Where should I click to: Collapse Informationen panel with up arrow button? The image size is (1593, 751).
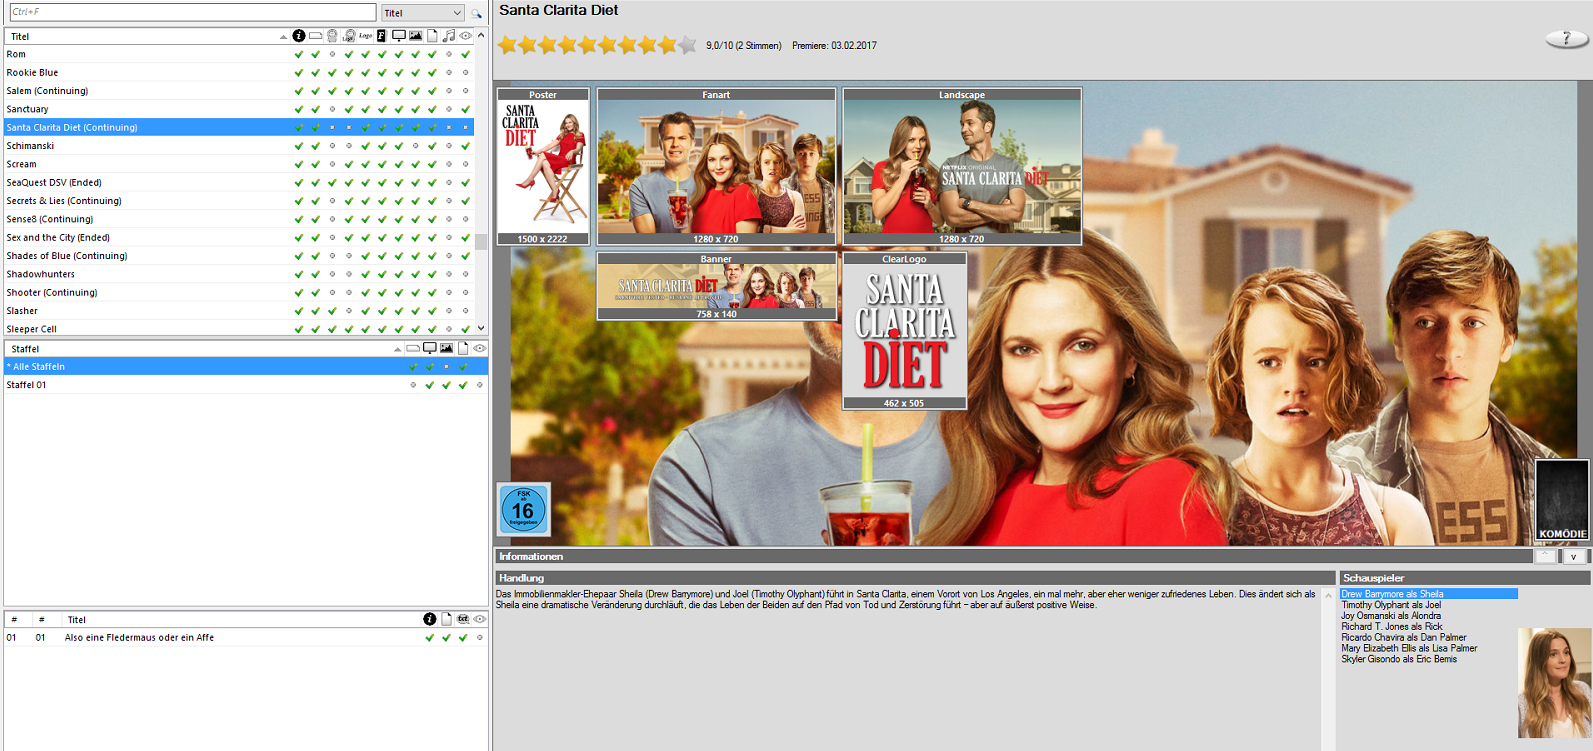[x=1545, y=556]
